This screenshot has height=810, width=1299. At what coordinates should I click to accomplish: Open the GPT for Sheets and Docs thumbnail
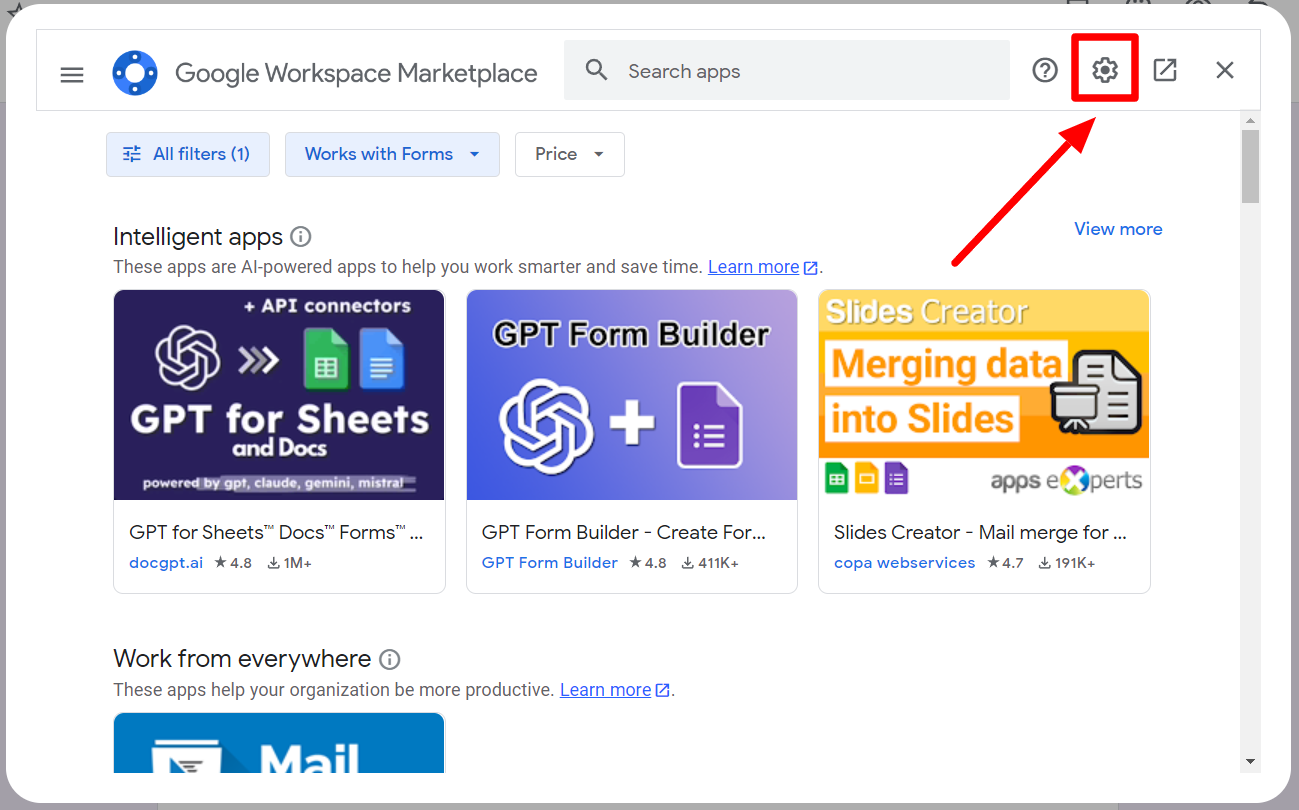tap(279, 395)
